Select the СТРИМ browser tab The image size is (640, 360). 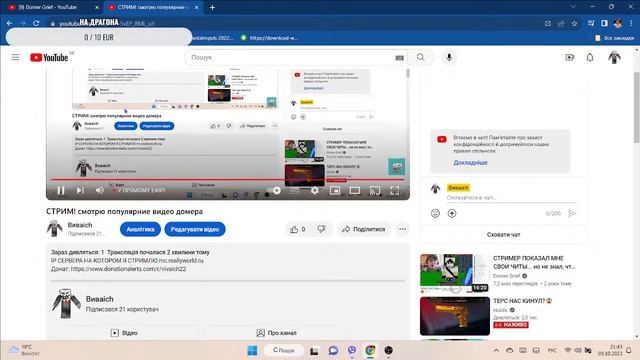(153, 7)
